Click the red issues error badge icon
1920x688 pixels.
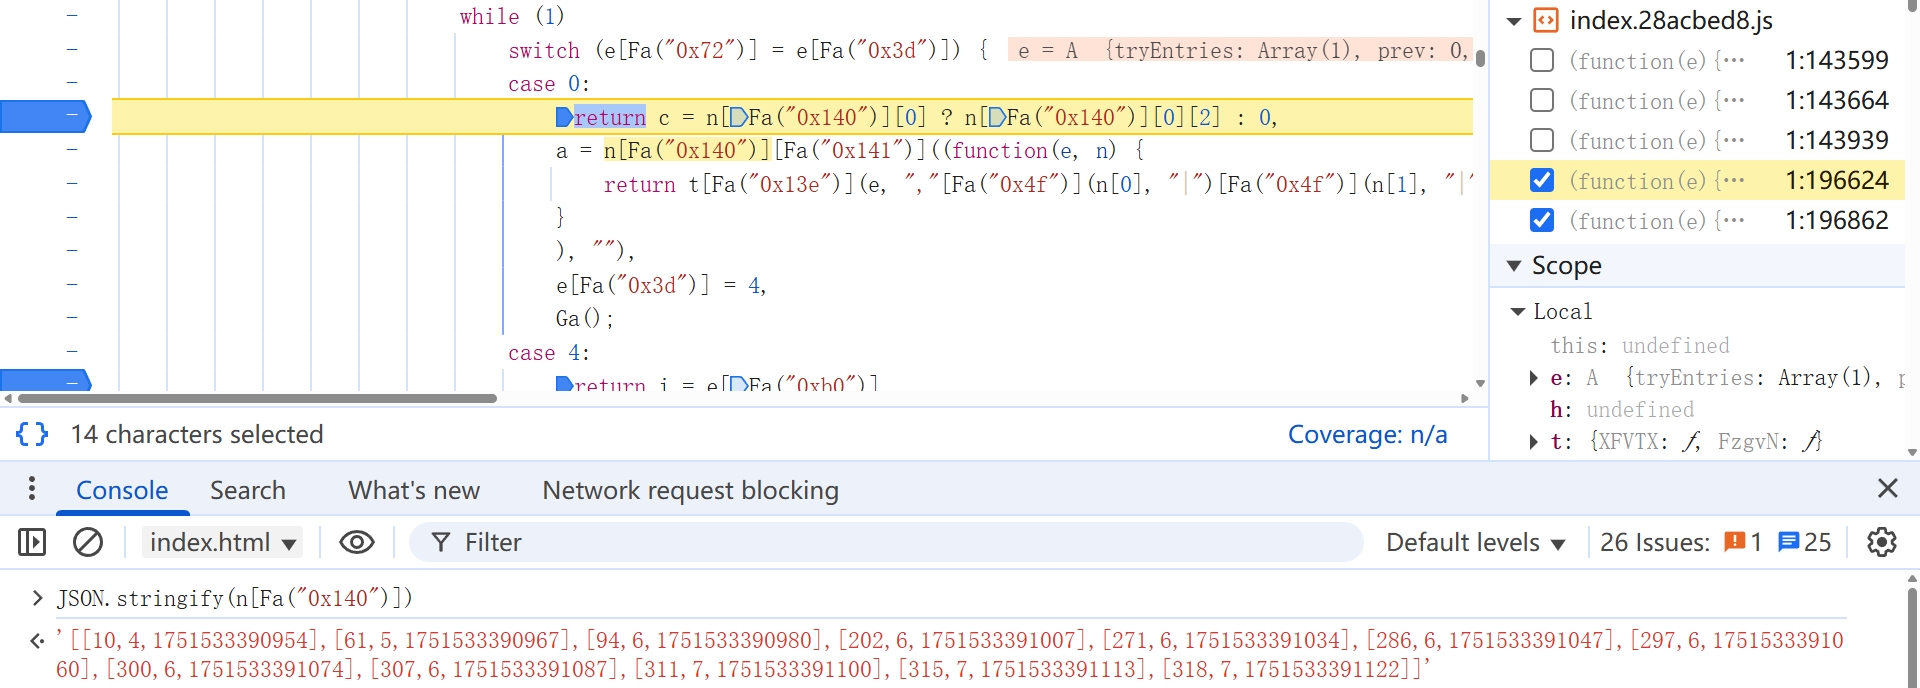click(1735, 542)
